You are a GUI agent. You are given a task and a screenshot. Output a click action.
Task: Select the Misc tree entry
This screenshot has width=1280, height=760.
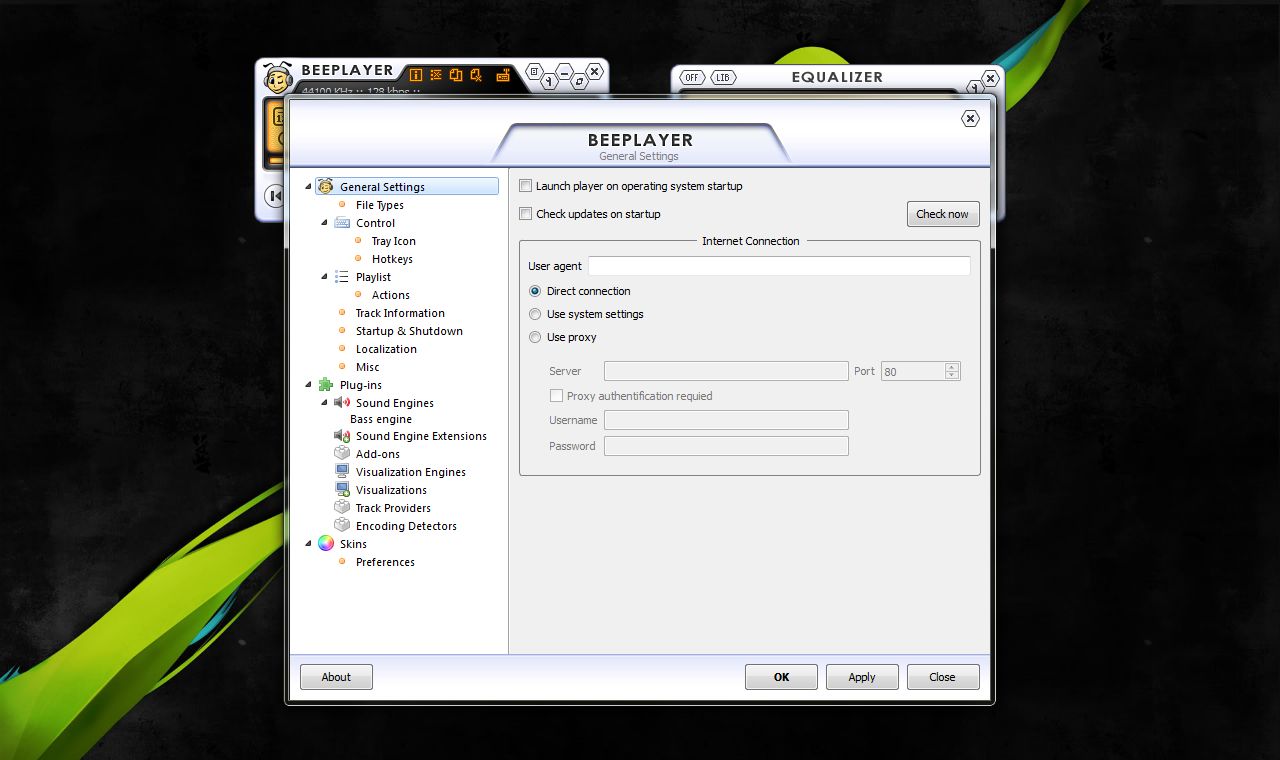[368, 367]
